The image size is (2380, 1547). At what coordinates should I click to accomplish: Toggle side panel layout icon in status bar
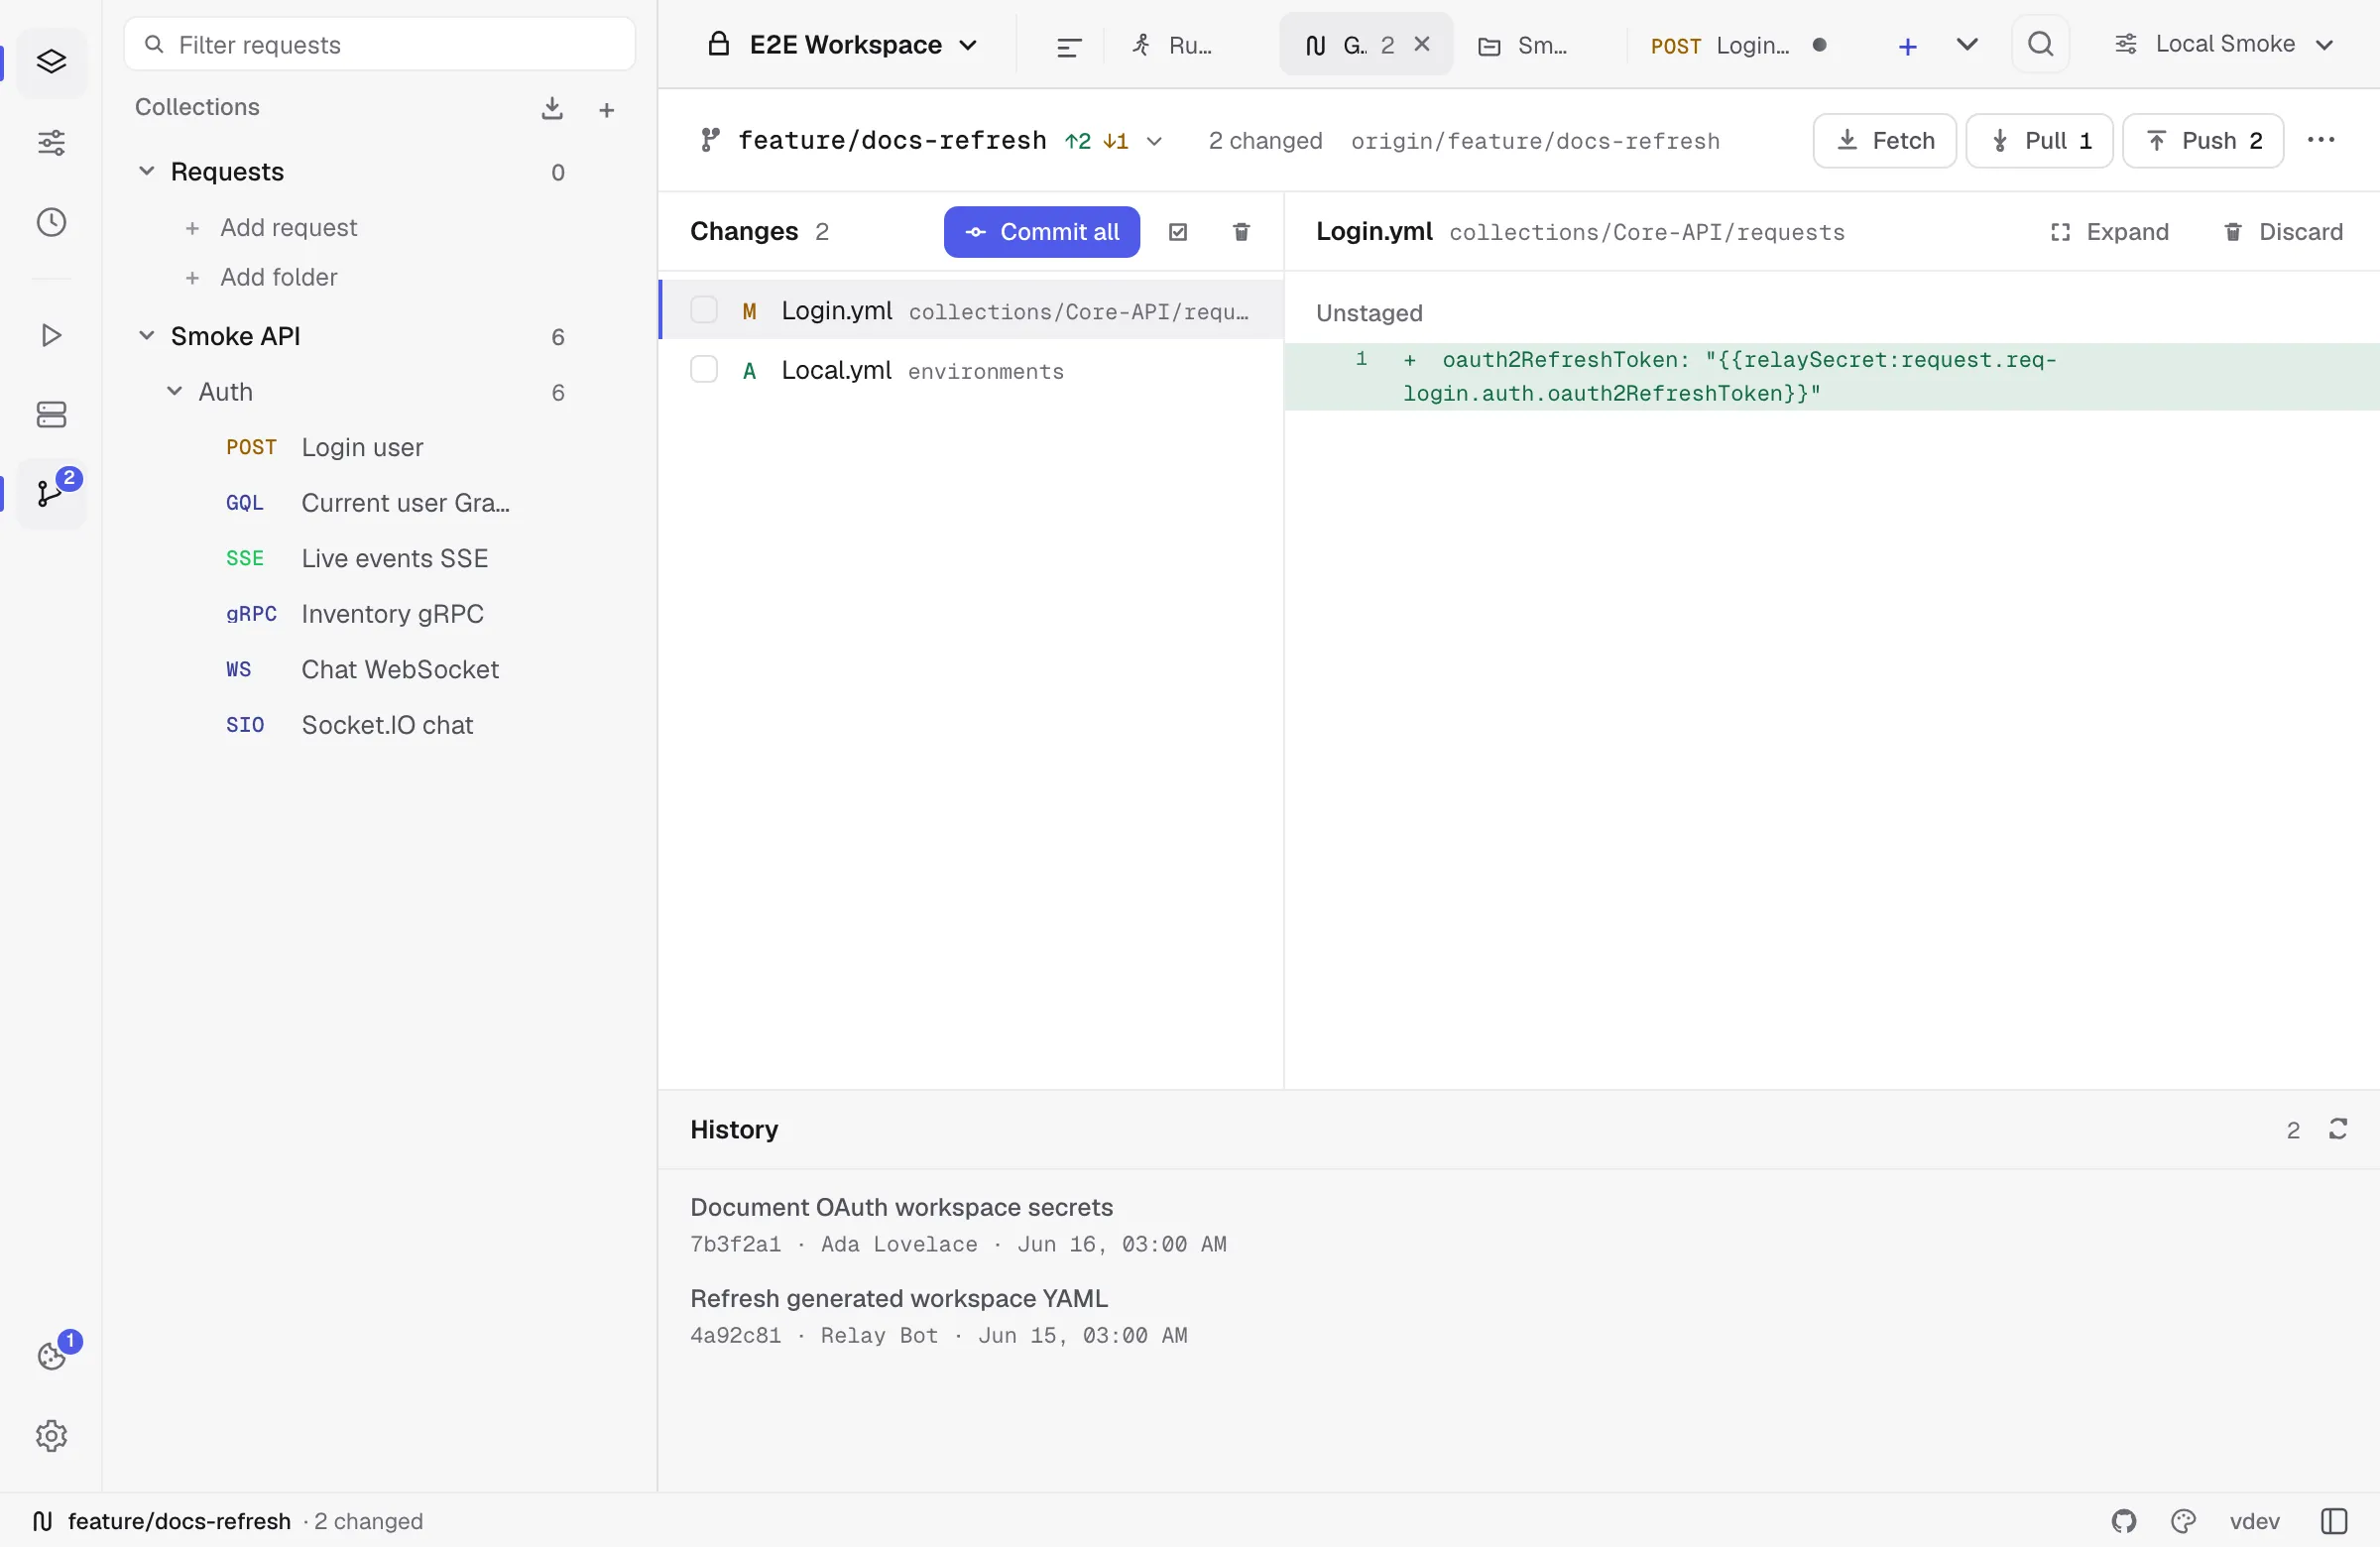click(x=2334, y=1521)
